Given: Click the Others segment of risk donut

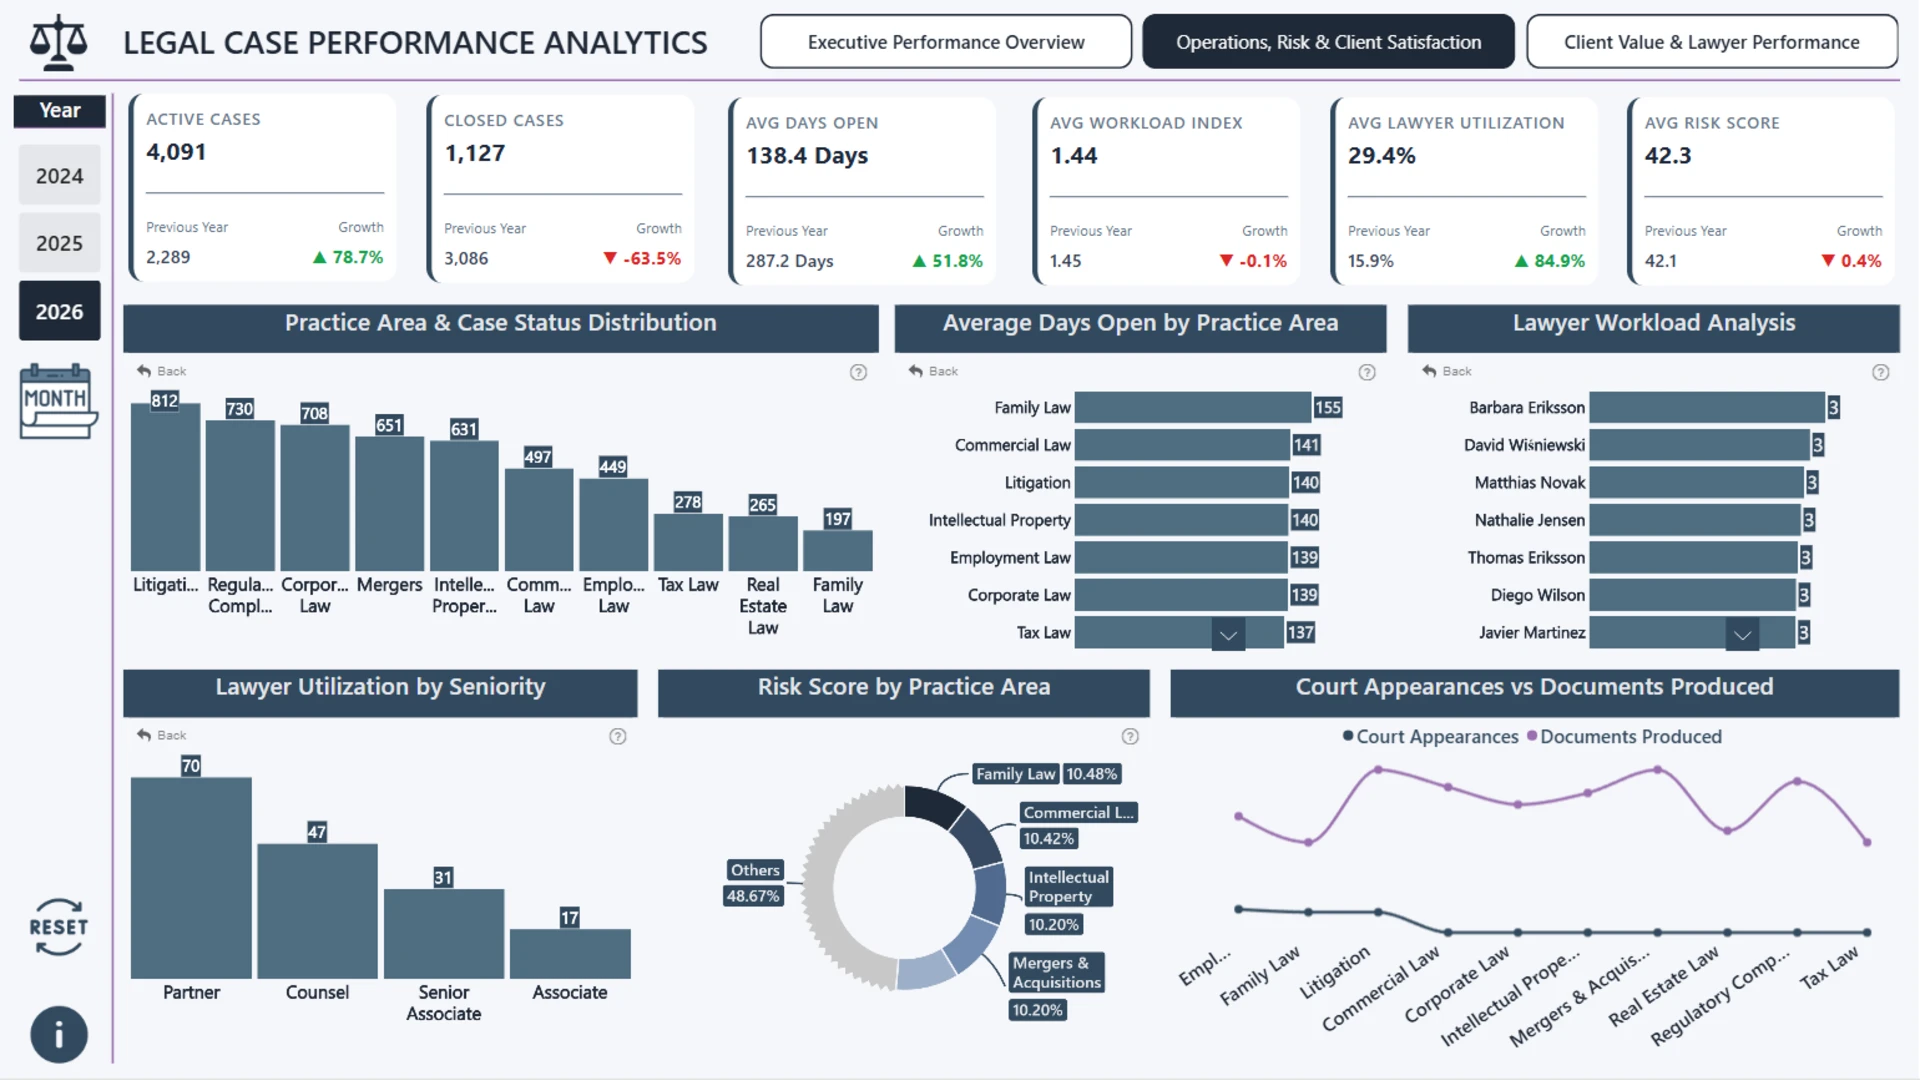Looking at the screenshot, I should click(819, 888).
